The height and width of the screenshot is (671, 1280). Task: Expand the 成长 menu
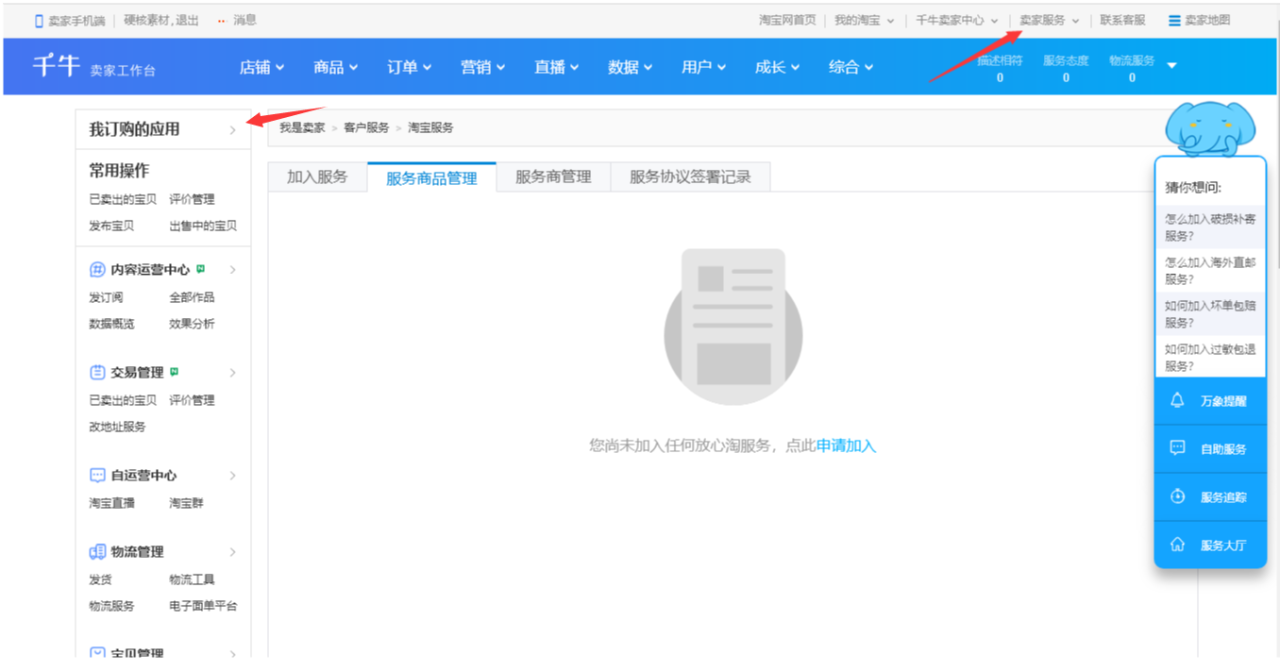click(778, 67)
